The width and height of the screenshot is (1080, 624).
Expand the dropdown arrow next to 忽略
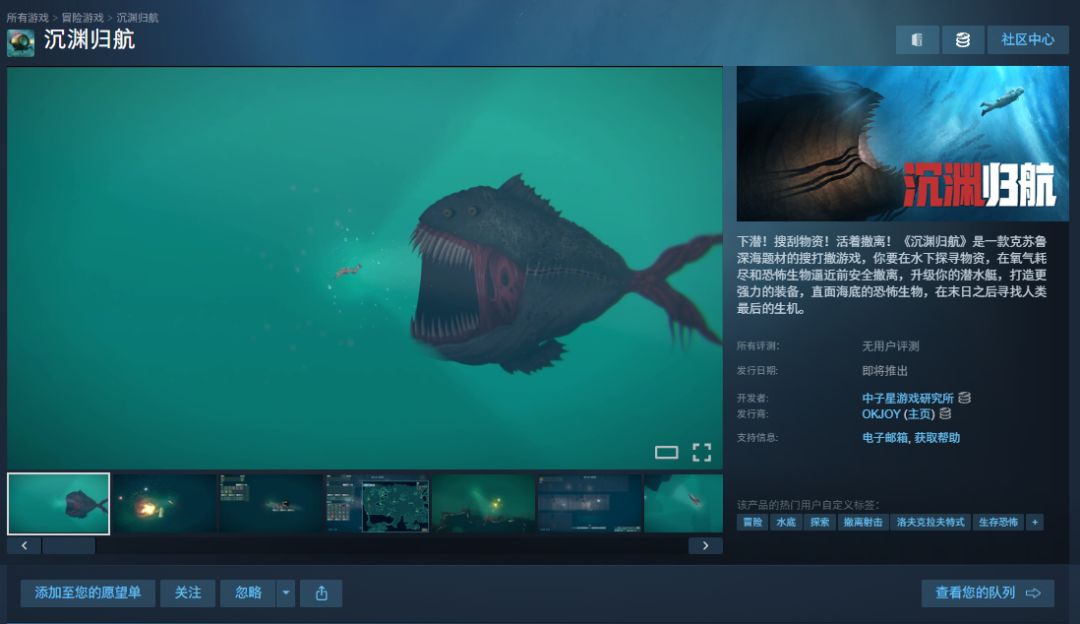pos(286,593)
